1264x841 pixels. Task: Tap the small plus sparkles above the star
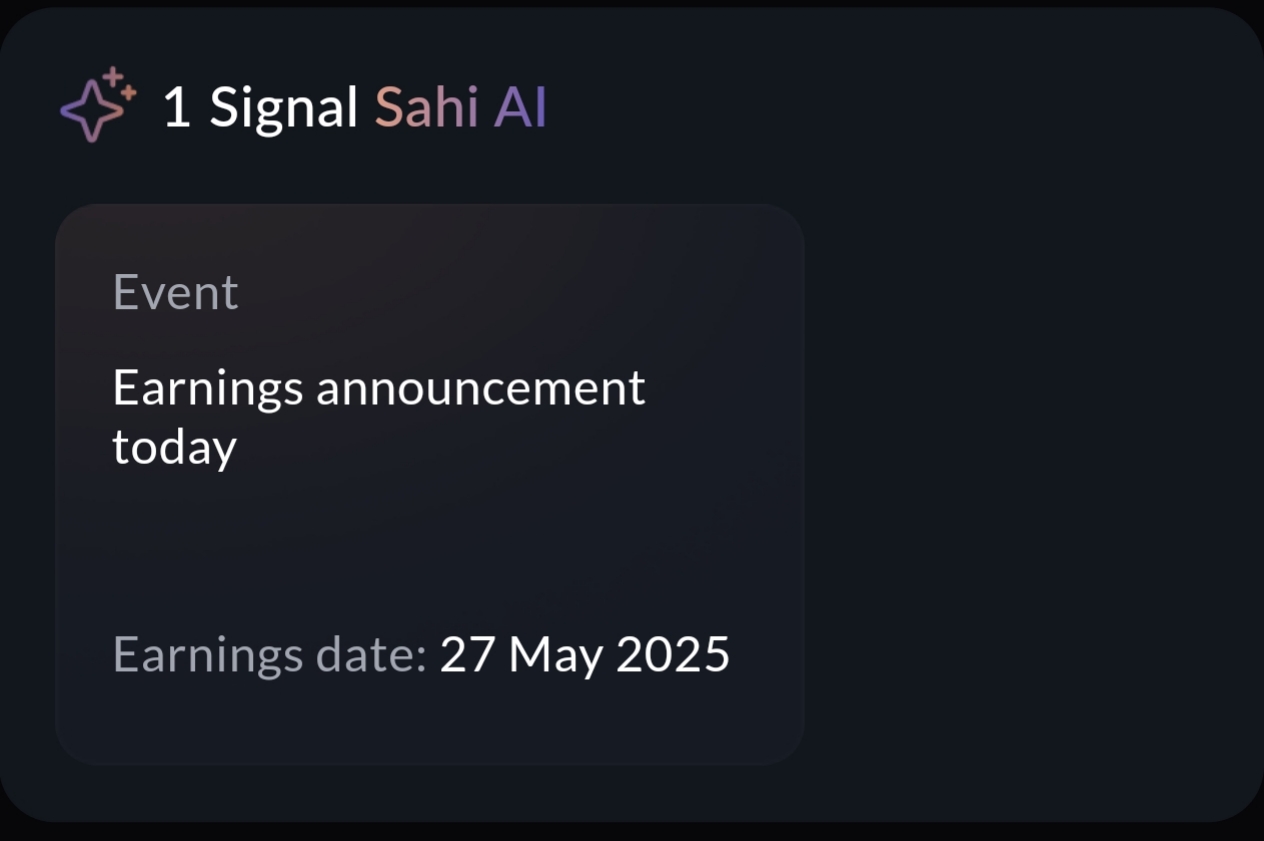pos(119,82)
